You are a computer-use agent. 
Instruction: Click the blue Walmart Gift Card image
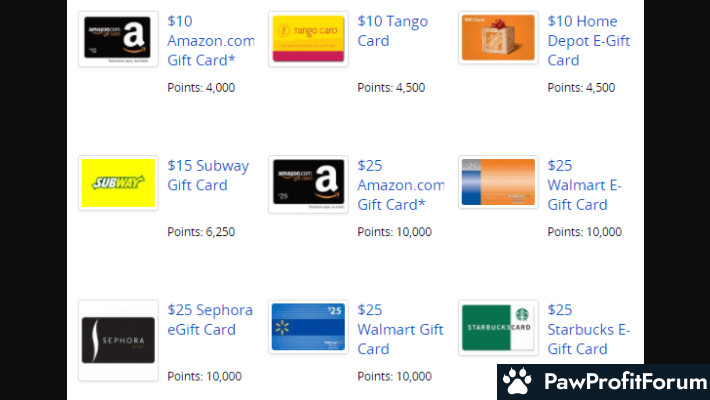(308, 327)
